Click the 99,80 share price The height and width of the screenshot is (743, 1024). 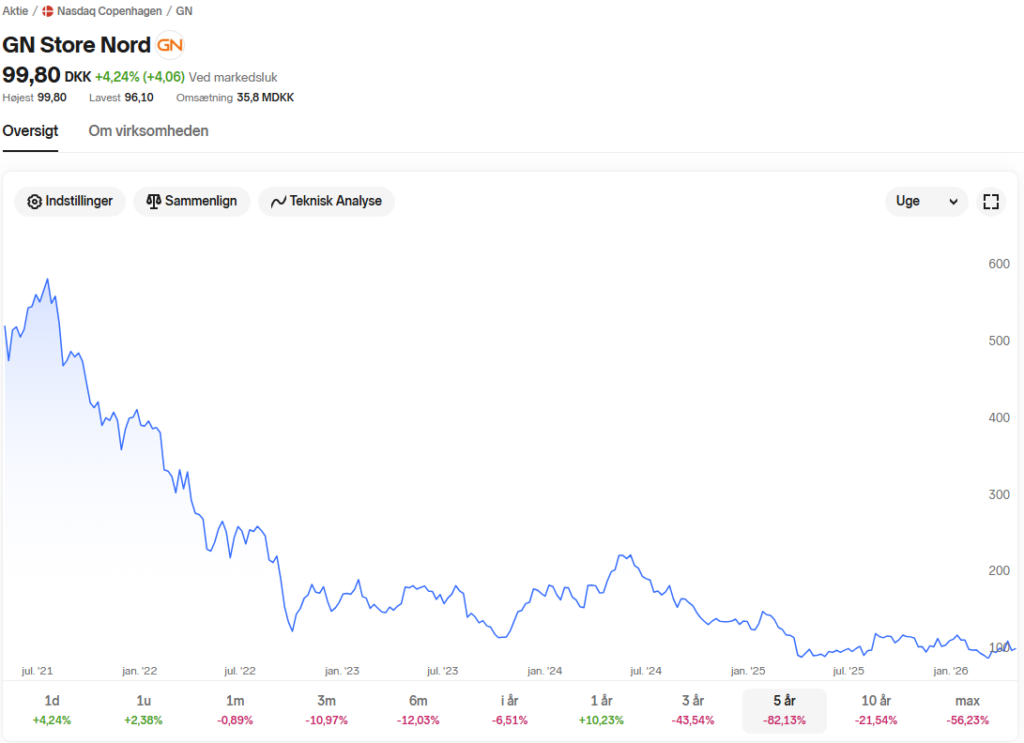pos(31,75)
